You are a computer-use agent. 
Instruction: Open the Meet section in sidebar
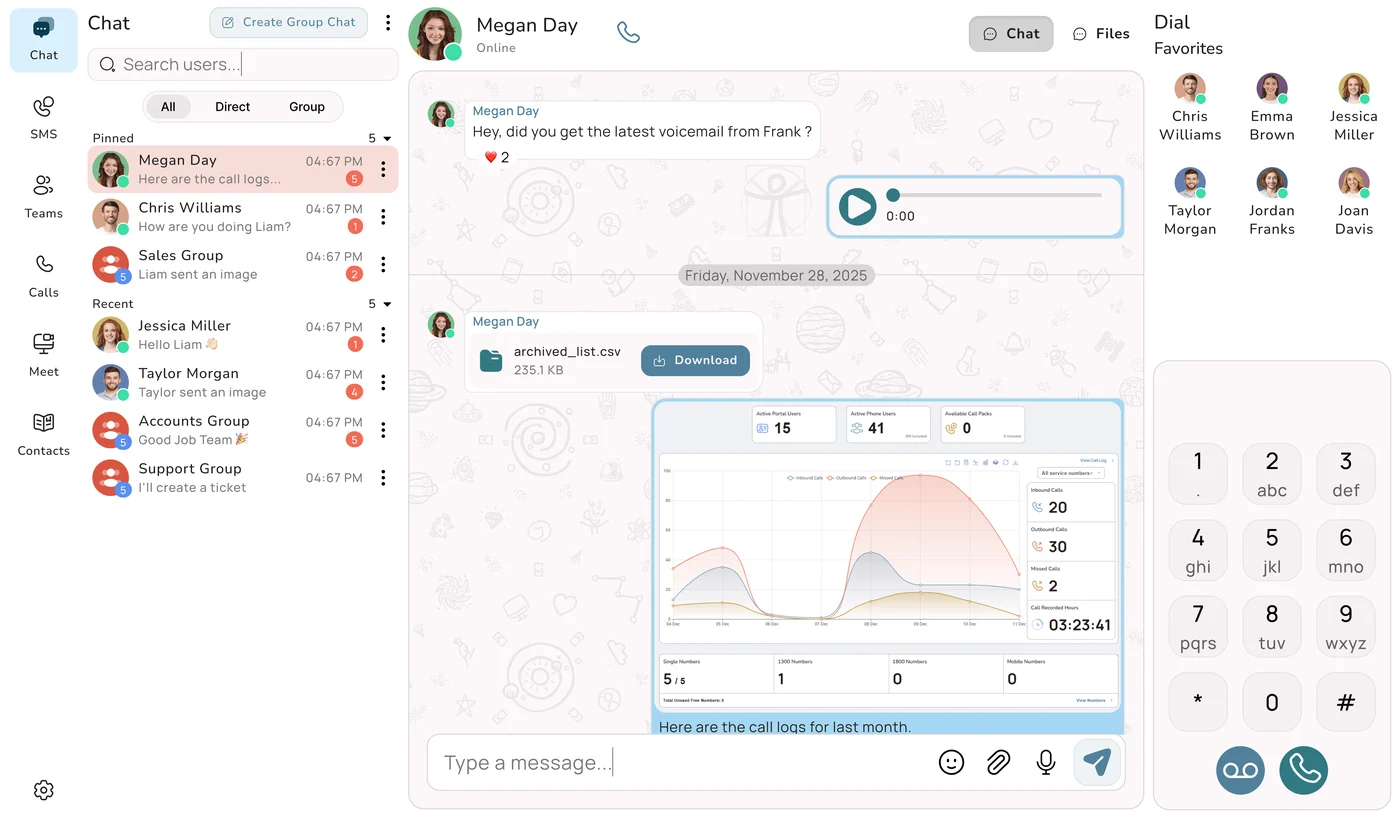44,355
